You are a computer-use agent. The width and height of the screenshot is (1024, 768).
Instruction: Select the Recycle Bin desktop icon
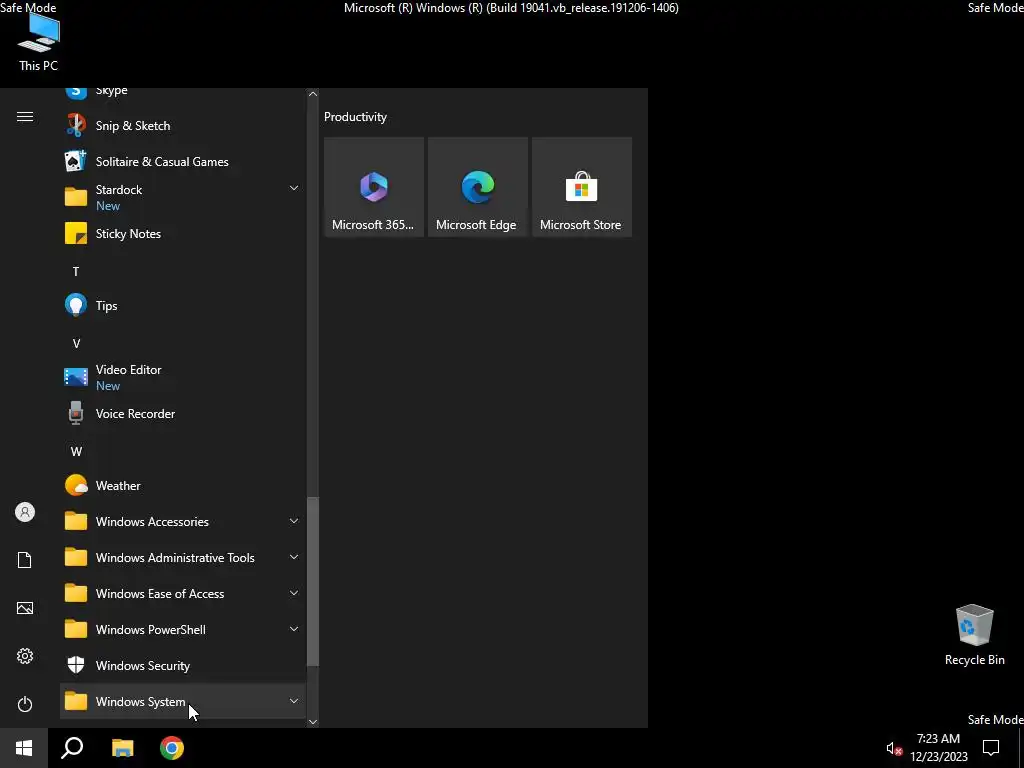pos(974,635)
